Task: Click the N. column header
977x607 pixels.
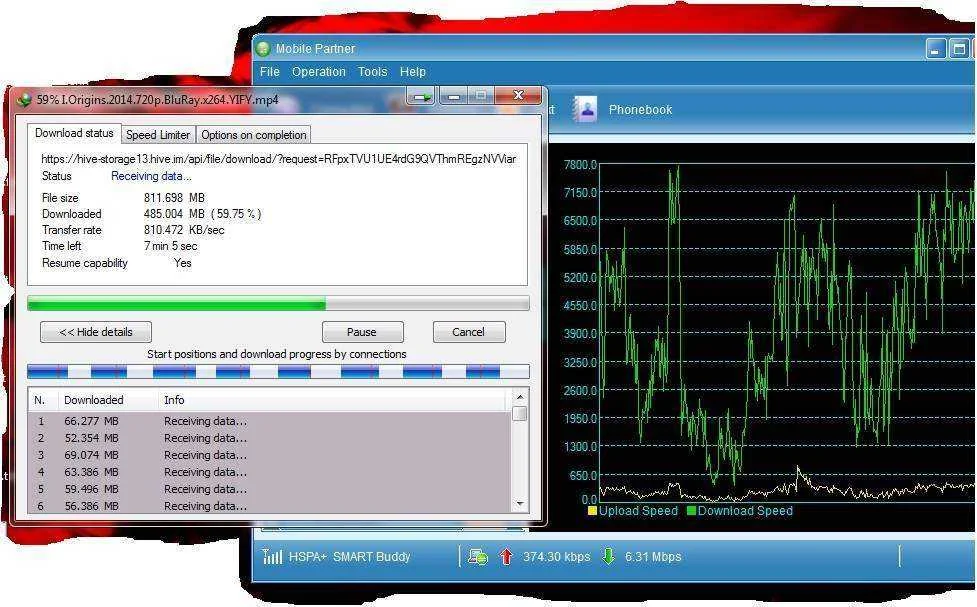Action: (43, 400)
